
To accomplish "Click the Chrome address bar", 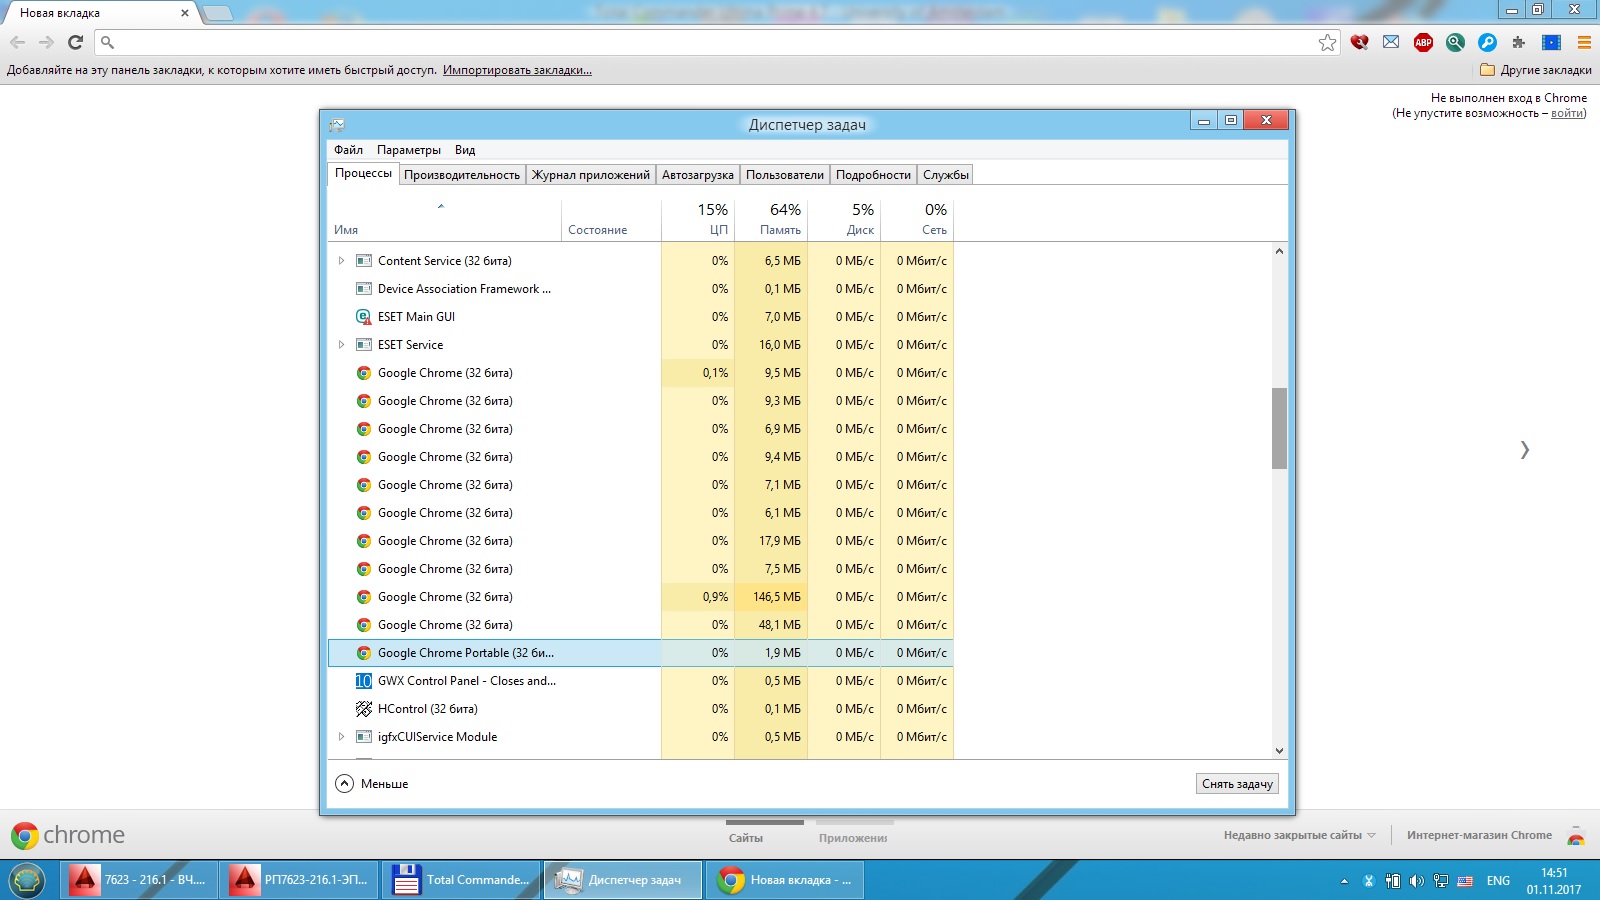I will pyautogui.click(x=715, y=42).
